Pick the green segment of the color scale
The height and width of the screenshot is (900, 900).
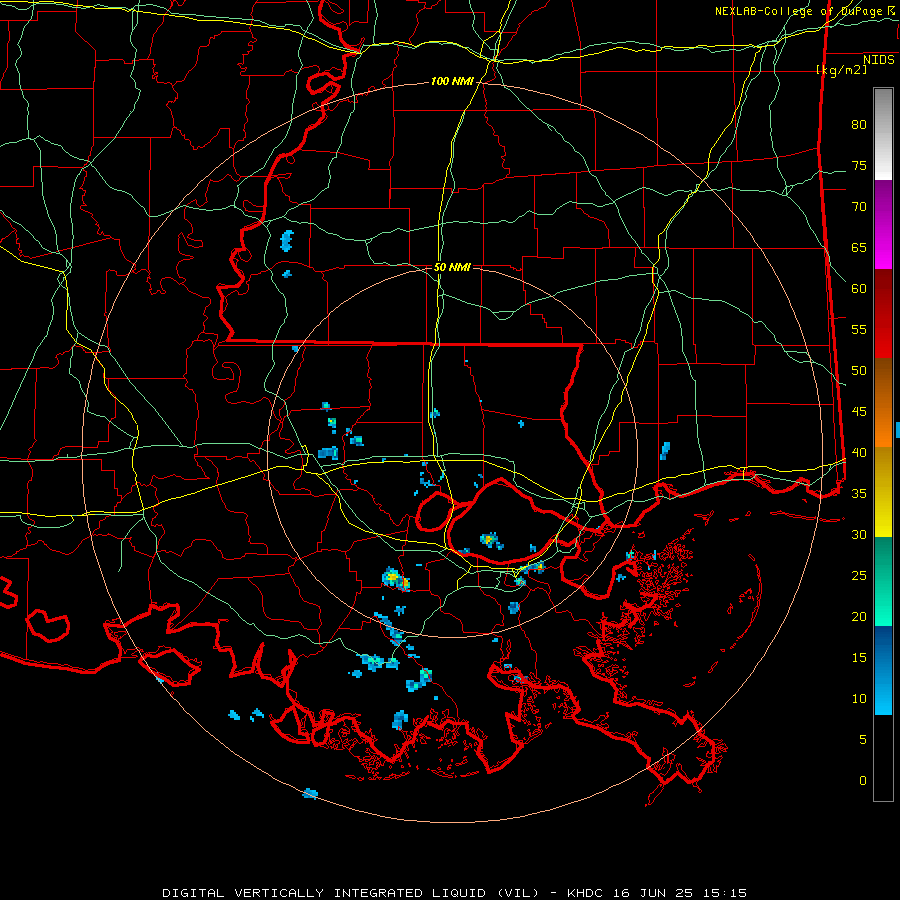point(883,581)
